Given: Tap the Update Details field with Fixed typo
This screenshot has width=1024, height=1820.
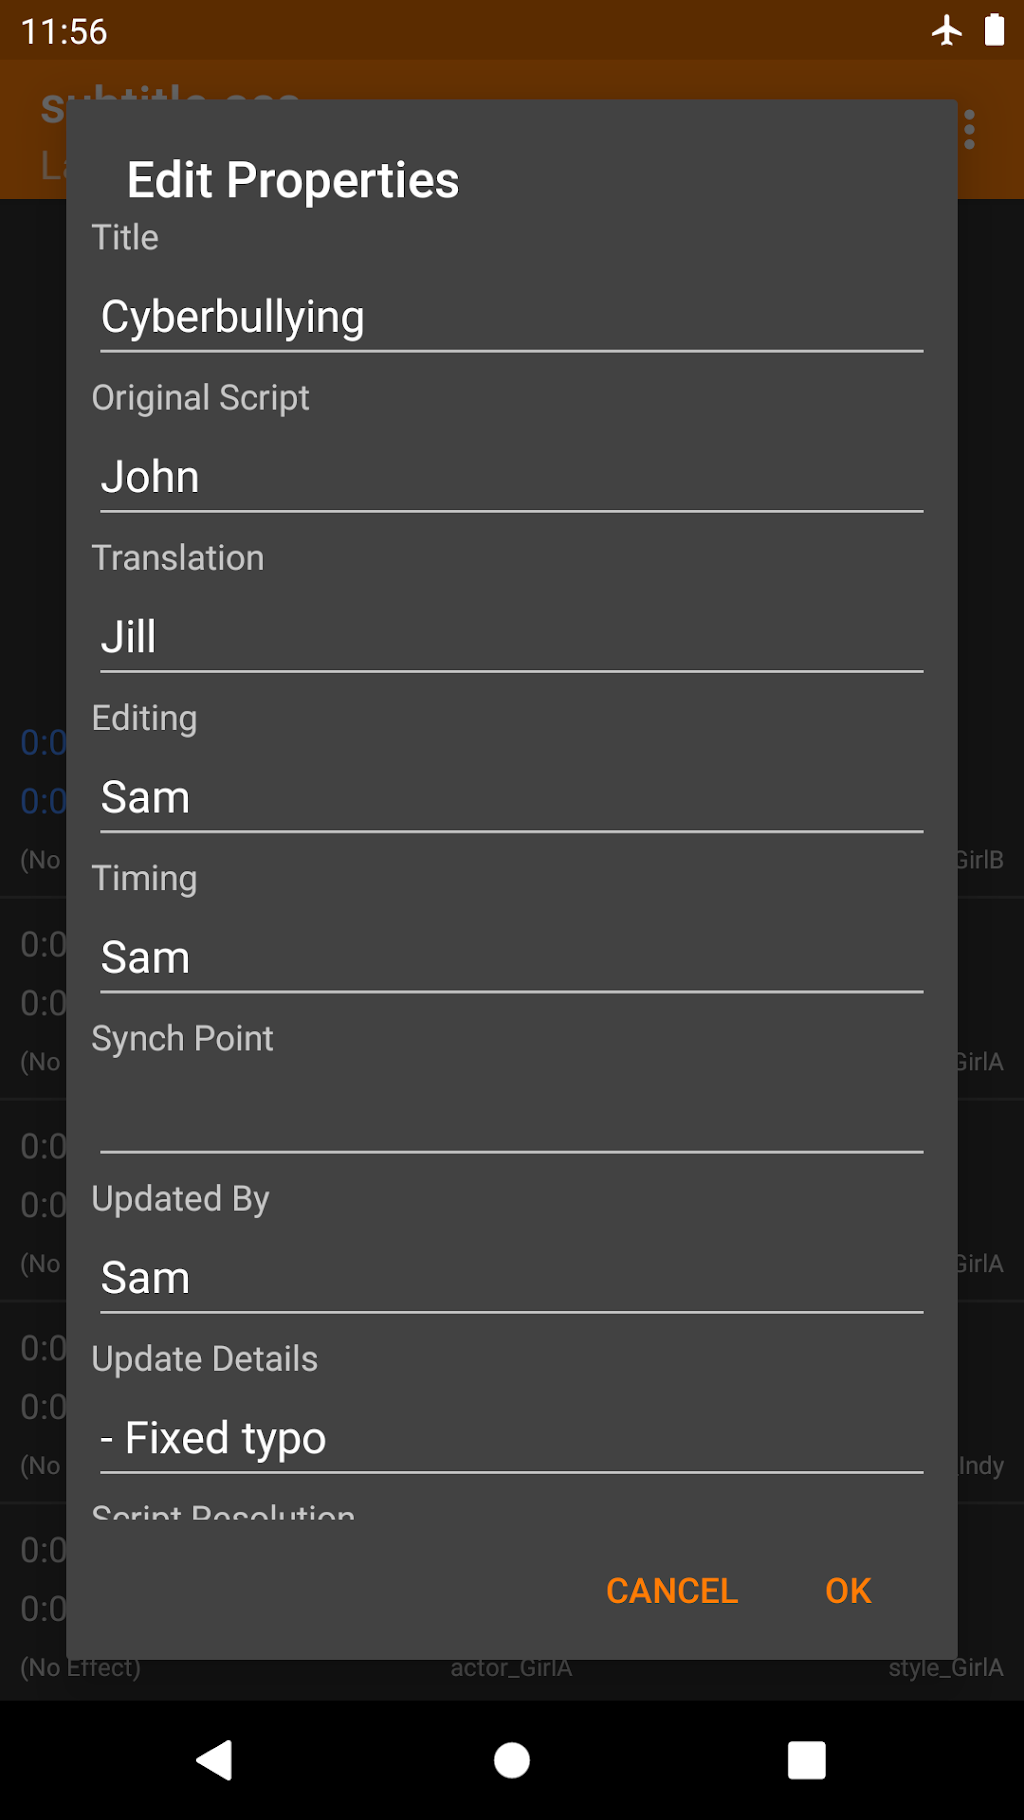Looking at the screenshot, I should click(510, 1438).
